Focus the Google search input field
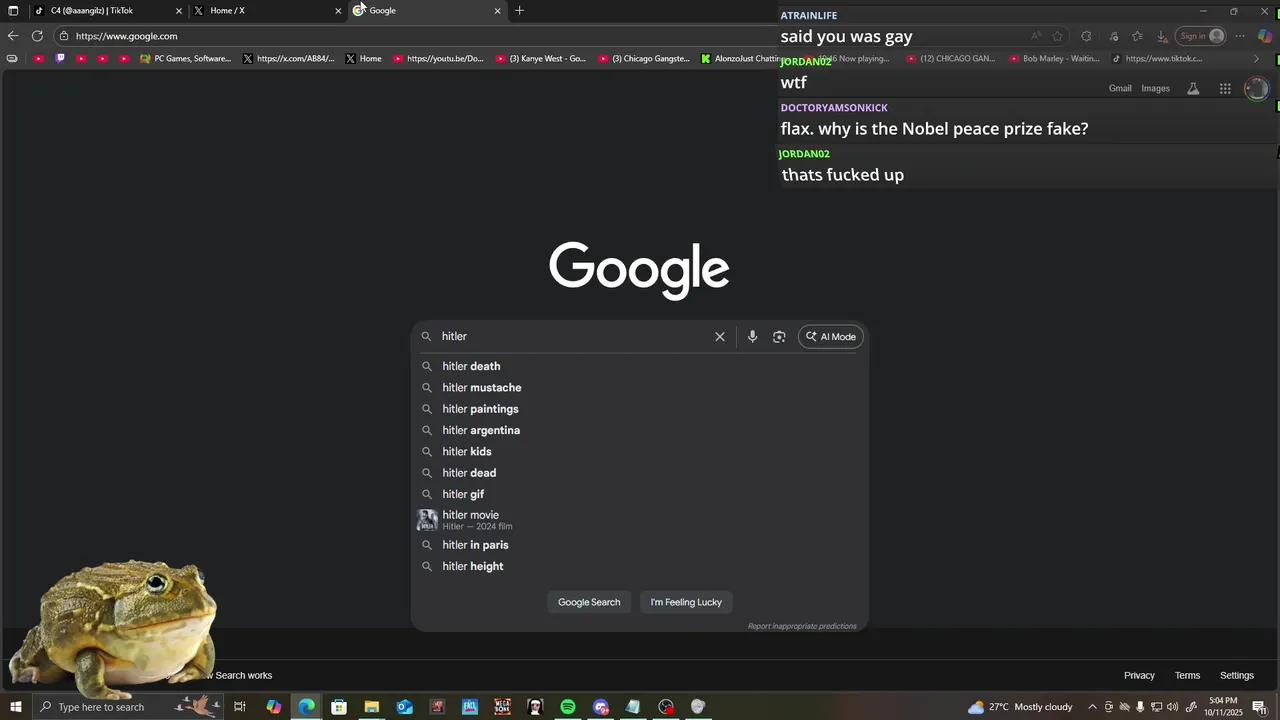The height and width of the screenshot is (720, 1280). [575, 337]
